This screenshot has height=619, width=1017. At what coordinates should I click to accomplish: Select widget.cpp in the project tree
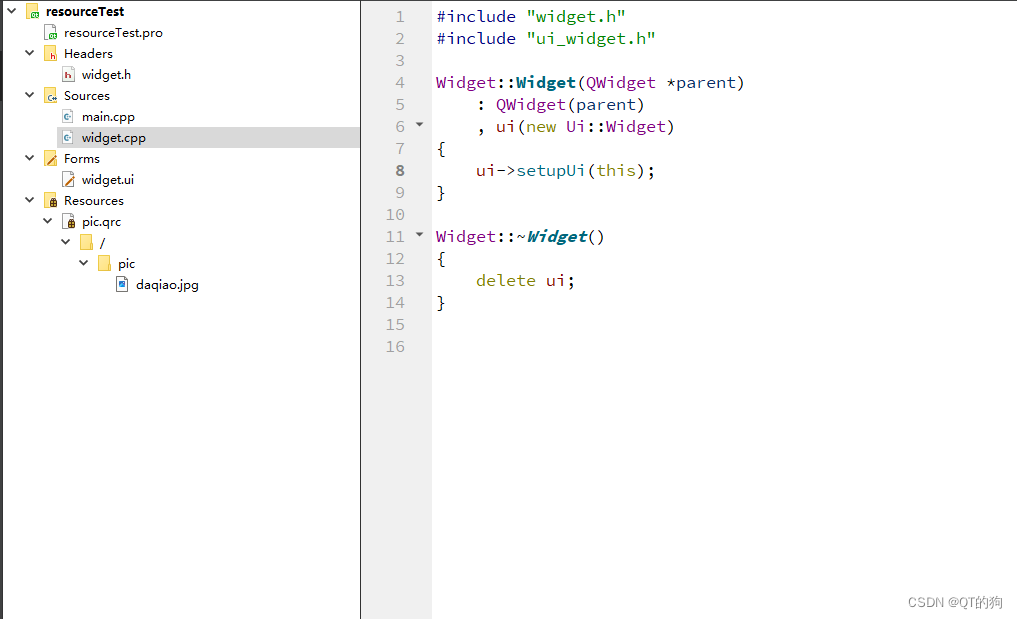point(114,138)
